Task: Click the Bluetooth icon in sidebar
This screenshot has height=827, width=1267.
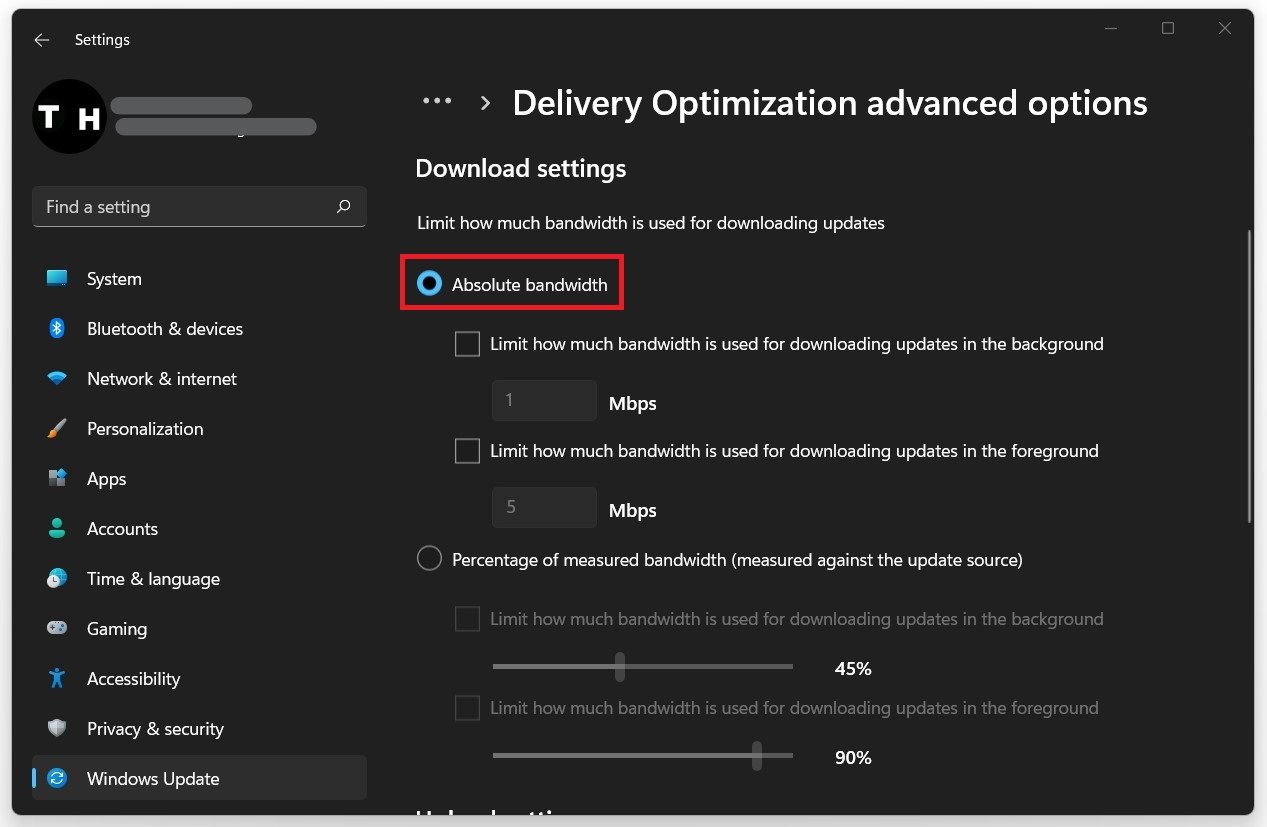Action: click(x=57, y=329)
